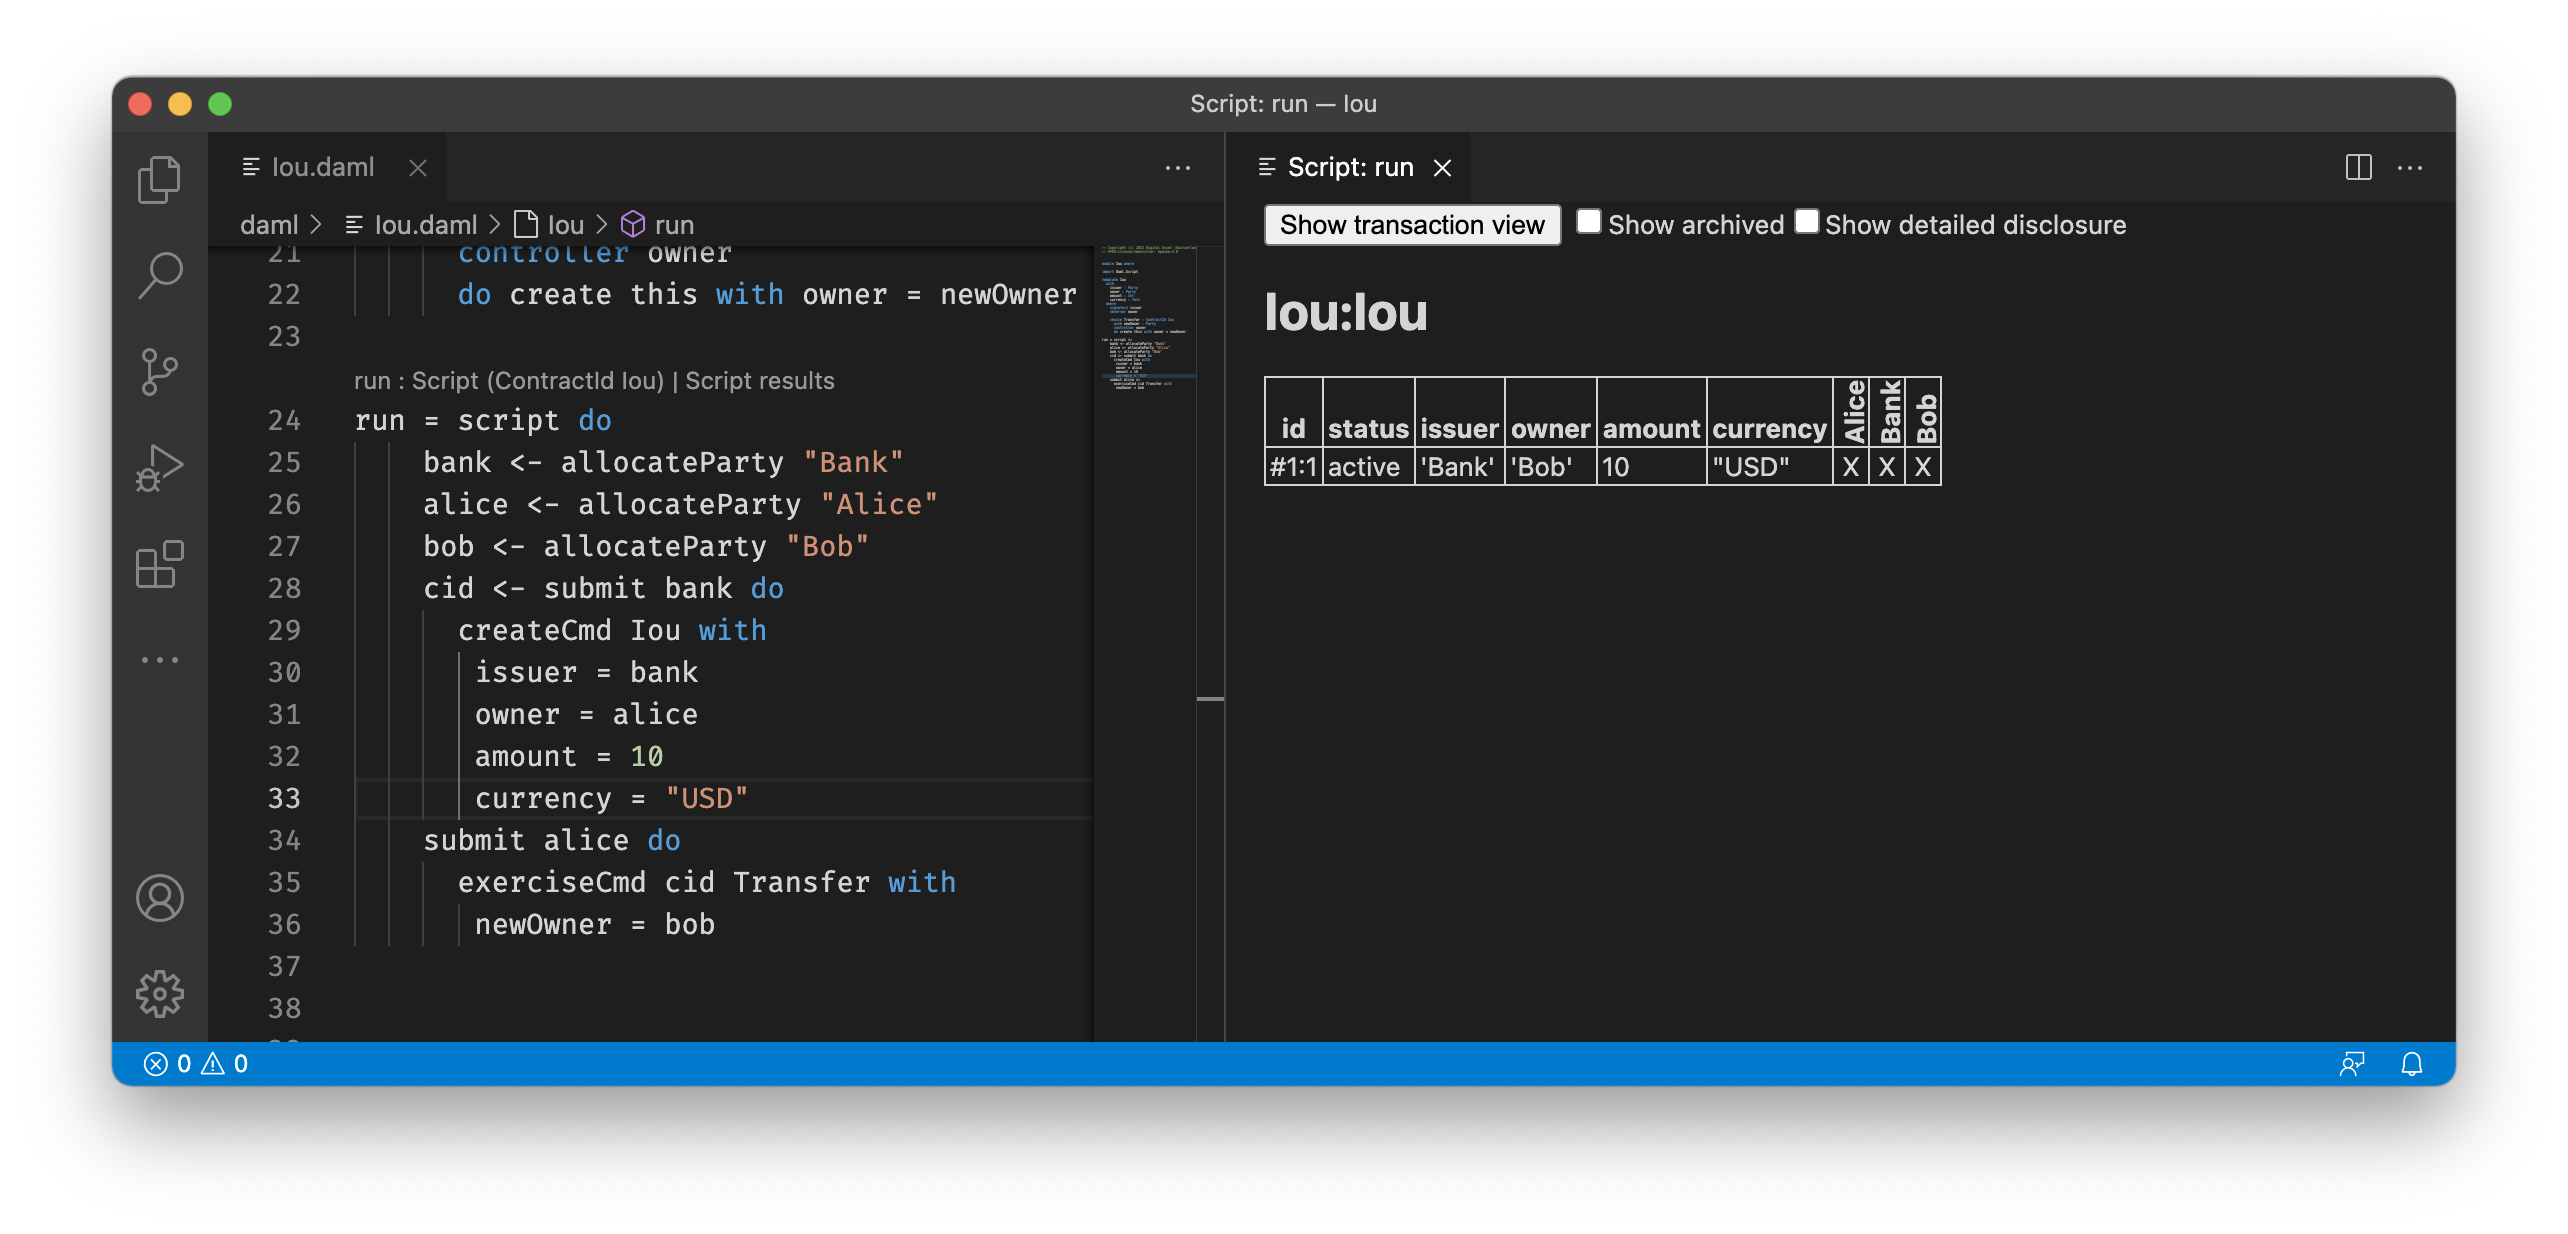The image size is (2568, 1234).
Task: Click the Script results code lens
Action: coord(759,381)
